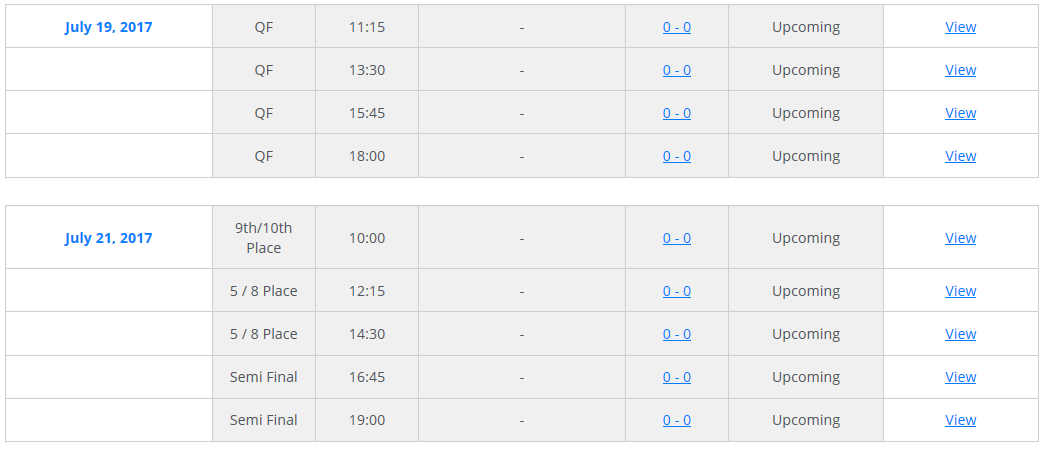The width and height of the screenshot is (1045, 451).
Task: Click 0 - 0 score of 15:45 QF
Action: coord(676,113)
